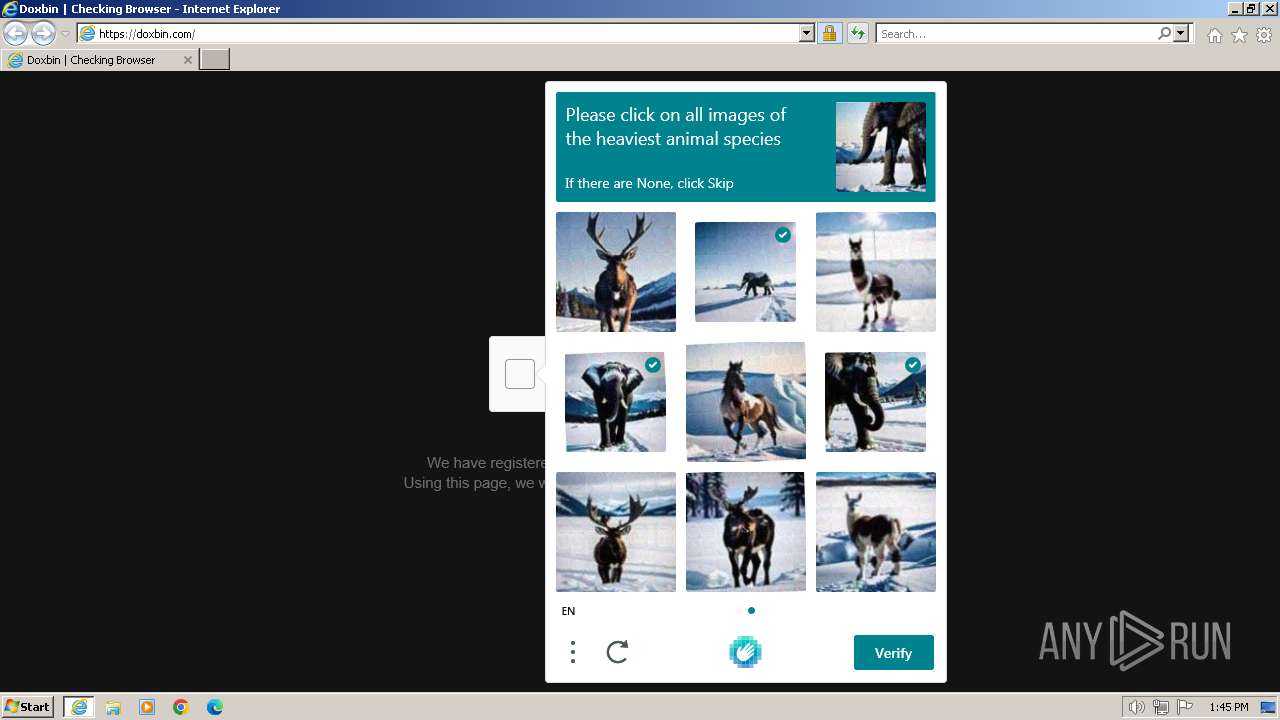
Task: Open the recent pages dropdown arrow
Action: click(66, 34)
